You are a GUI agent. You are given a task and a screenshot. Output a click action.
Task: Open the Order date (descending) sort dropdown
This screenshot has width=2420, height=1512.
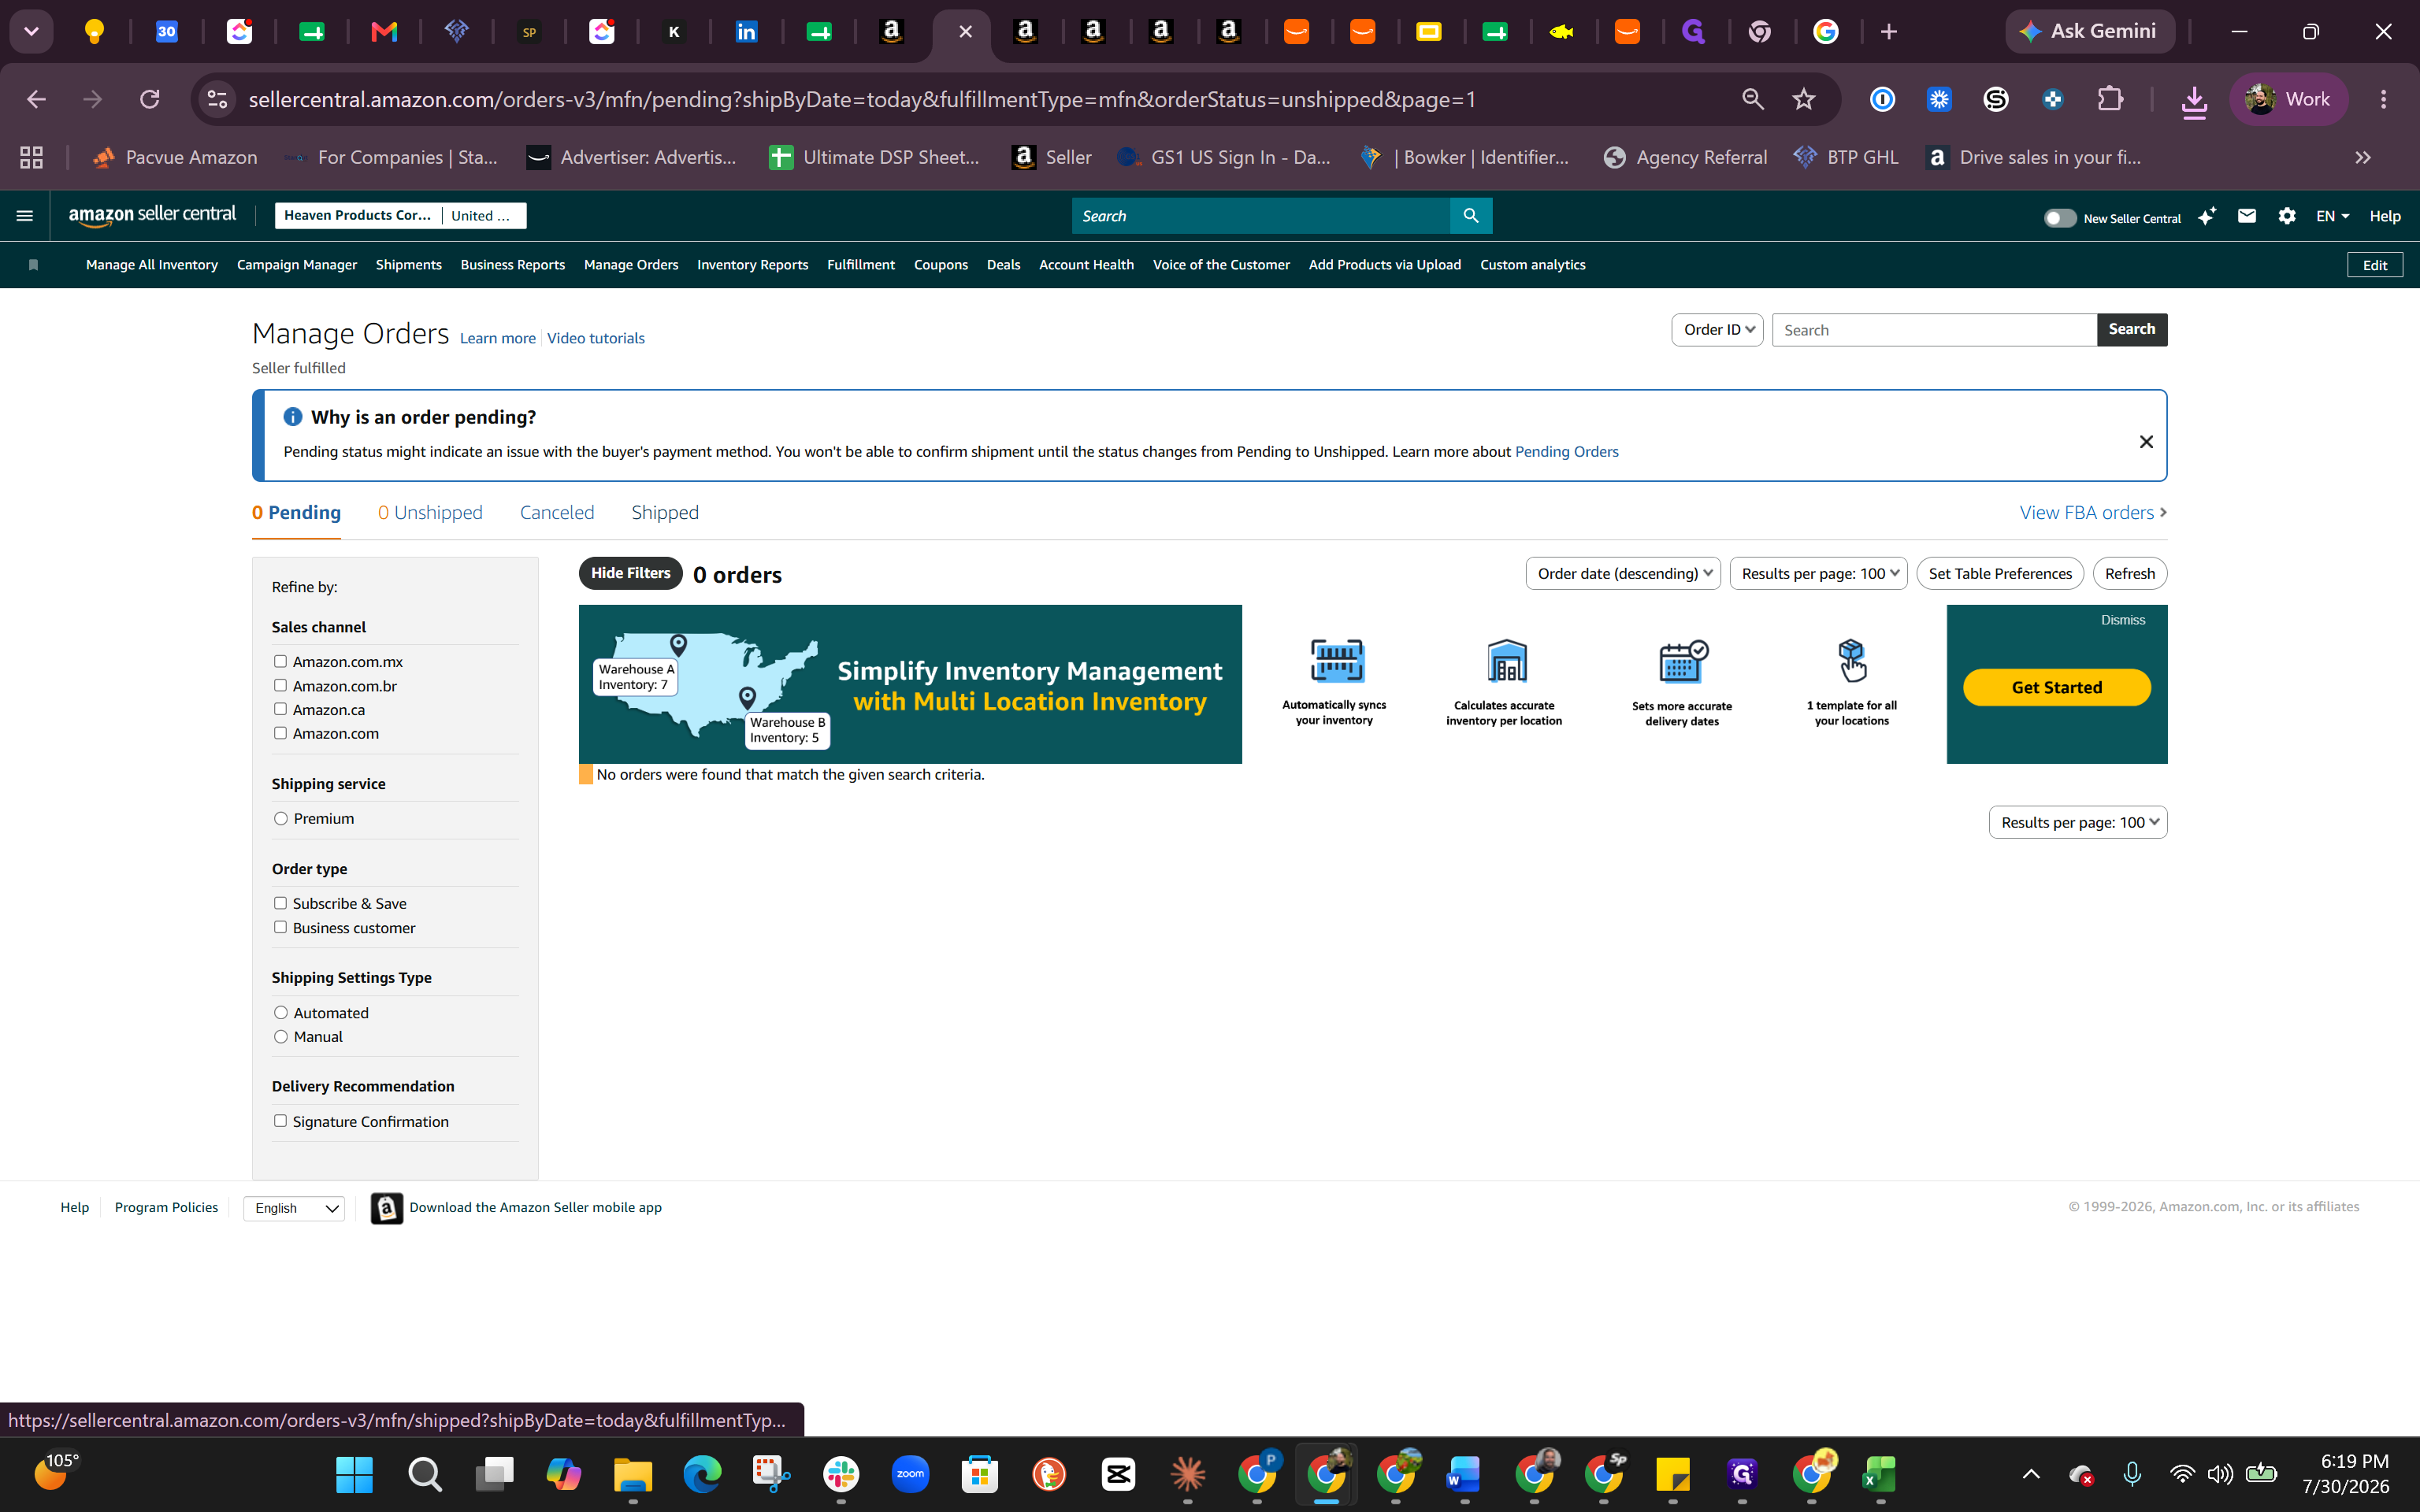point(1623,573)
